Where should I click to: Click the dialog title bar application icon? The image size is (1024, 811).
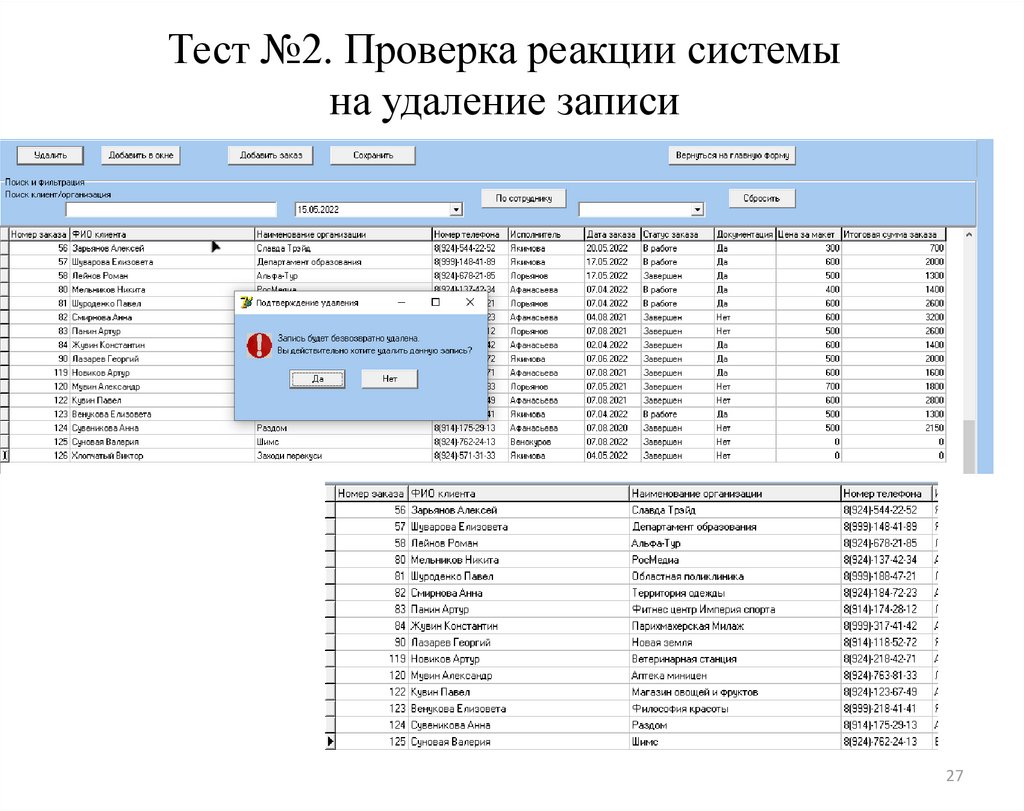click(x=246, y=302)
